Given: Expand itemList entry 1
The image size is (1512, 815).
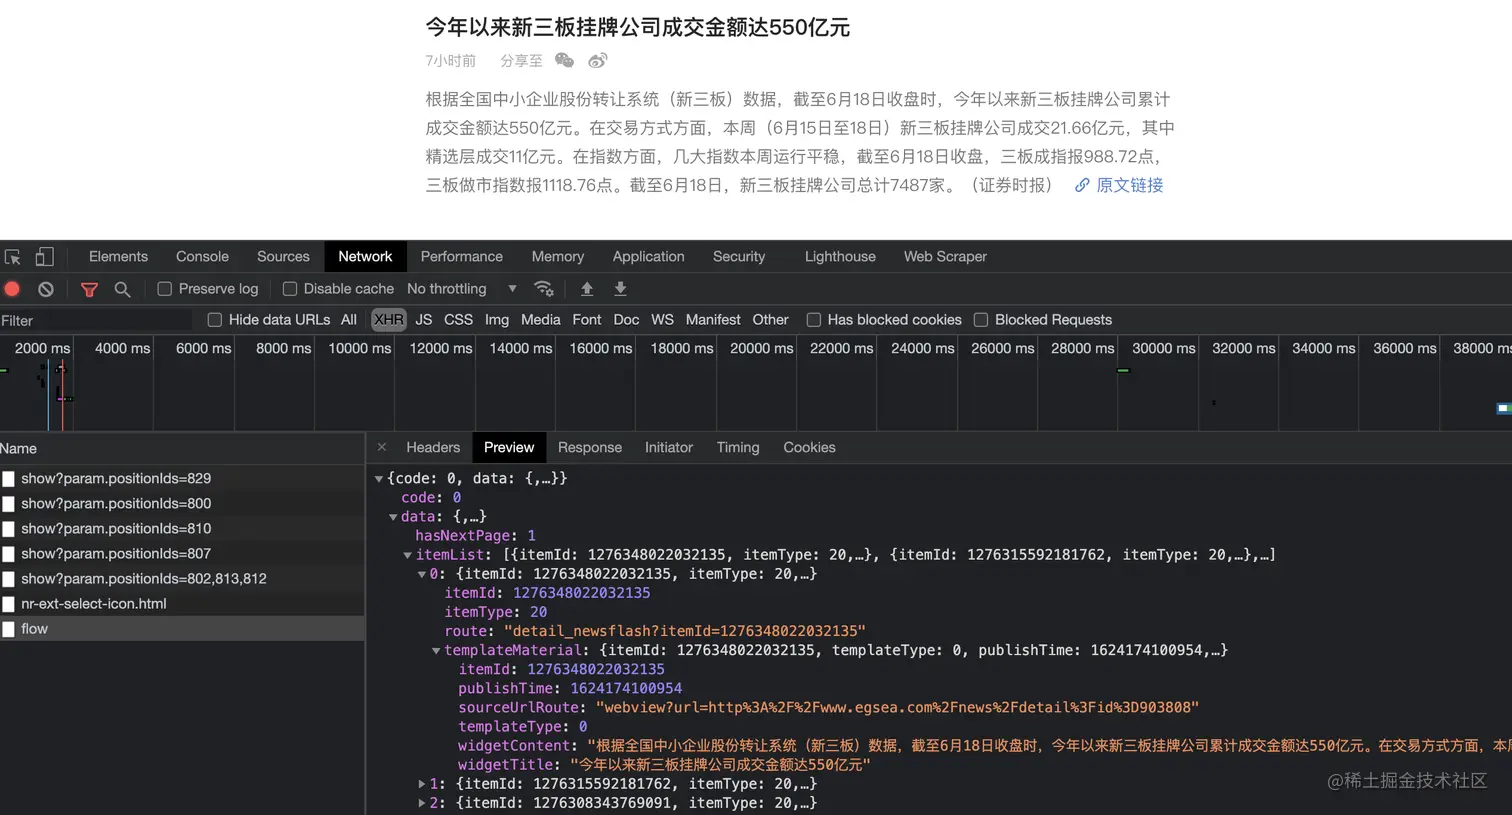Looking at the screenshot, I should click(x=422, y=785).
